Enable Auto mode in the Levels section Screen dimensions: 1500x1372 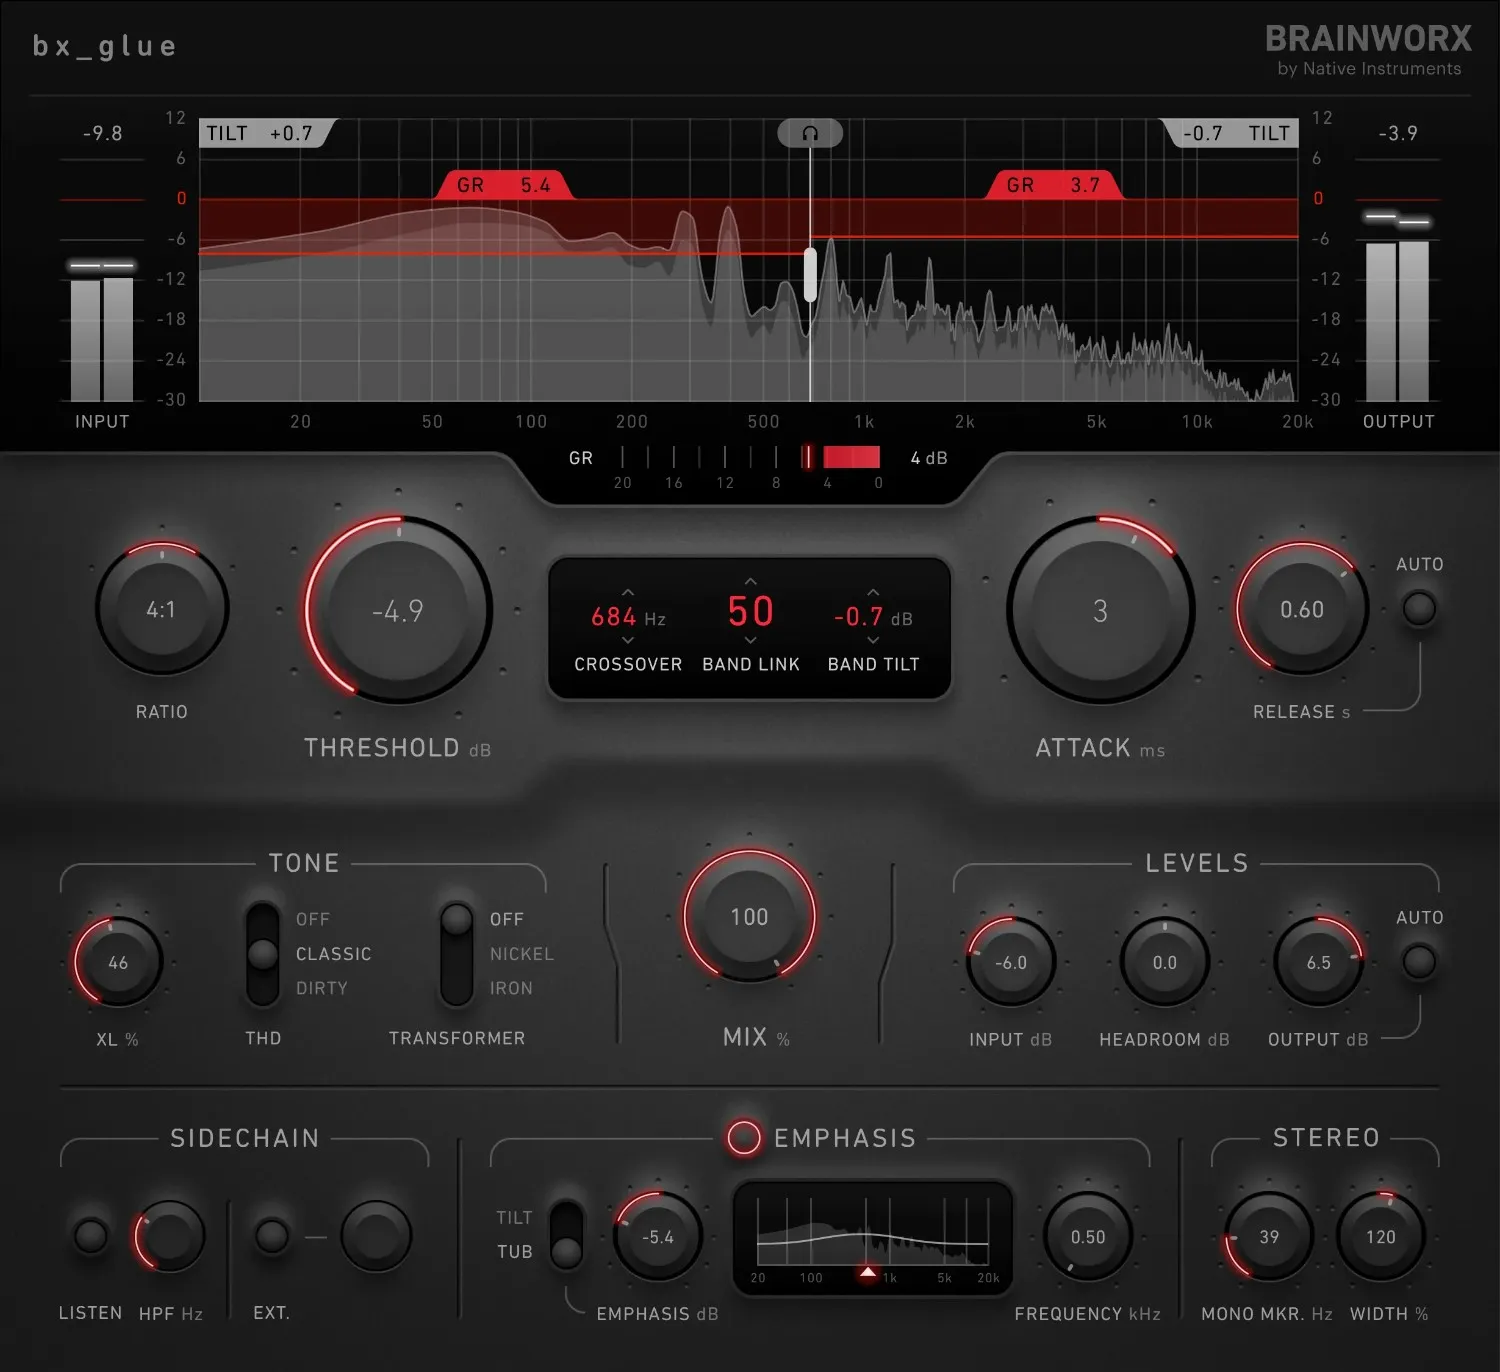click(1419, 960)
